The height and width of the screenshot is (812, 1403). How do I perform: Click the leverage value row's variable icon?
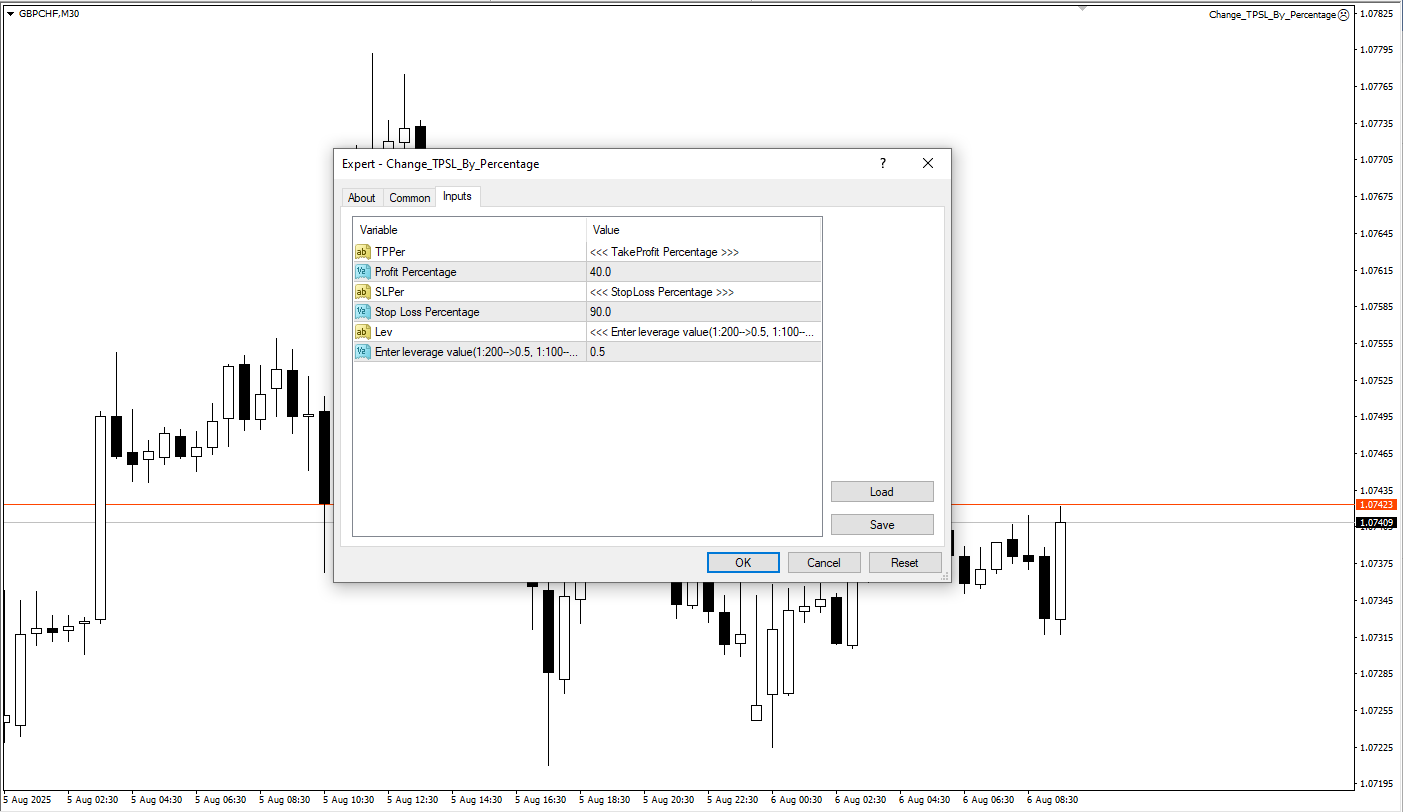(x=363, y=352)
